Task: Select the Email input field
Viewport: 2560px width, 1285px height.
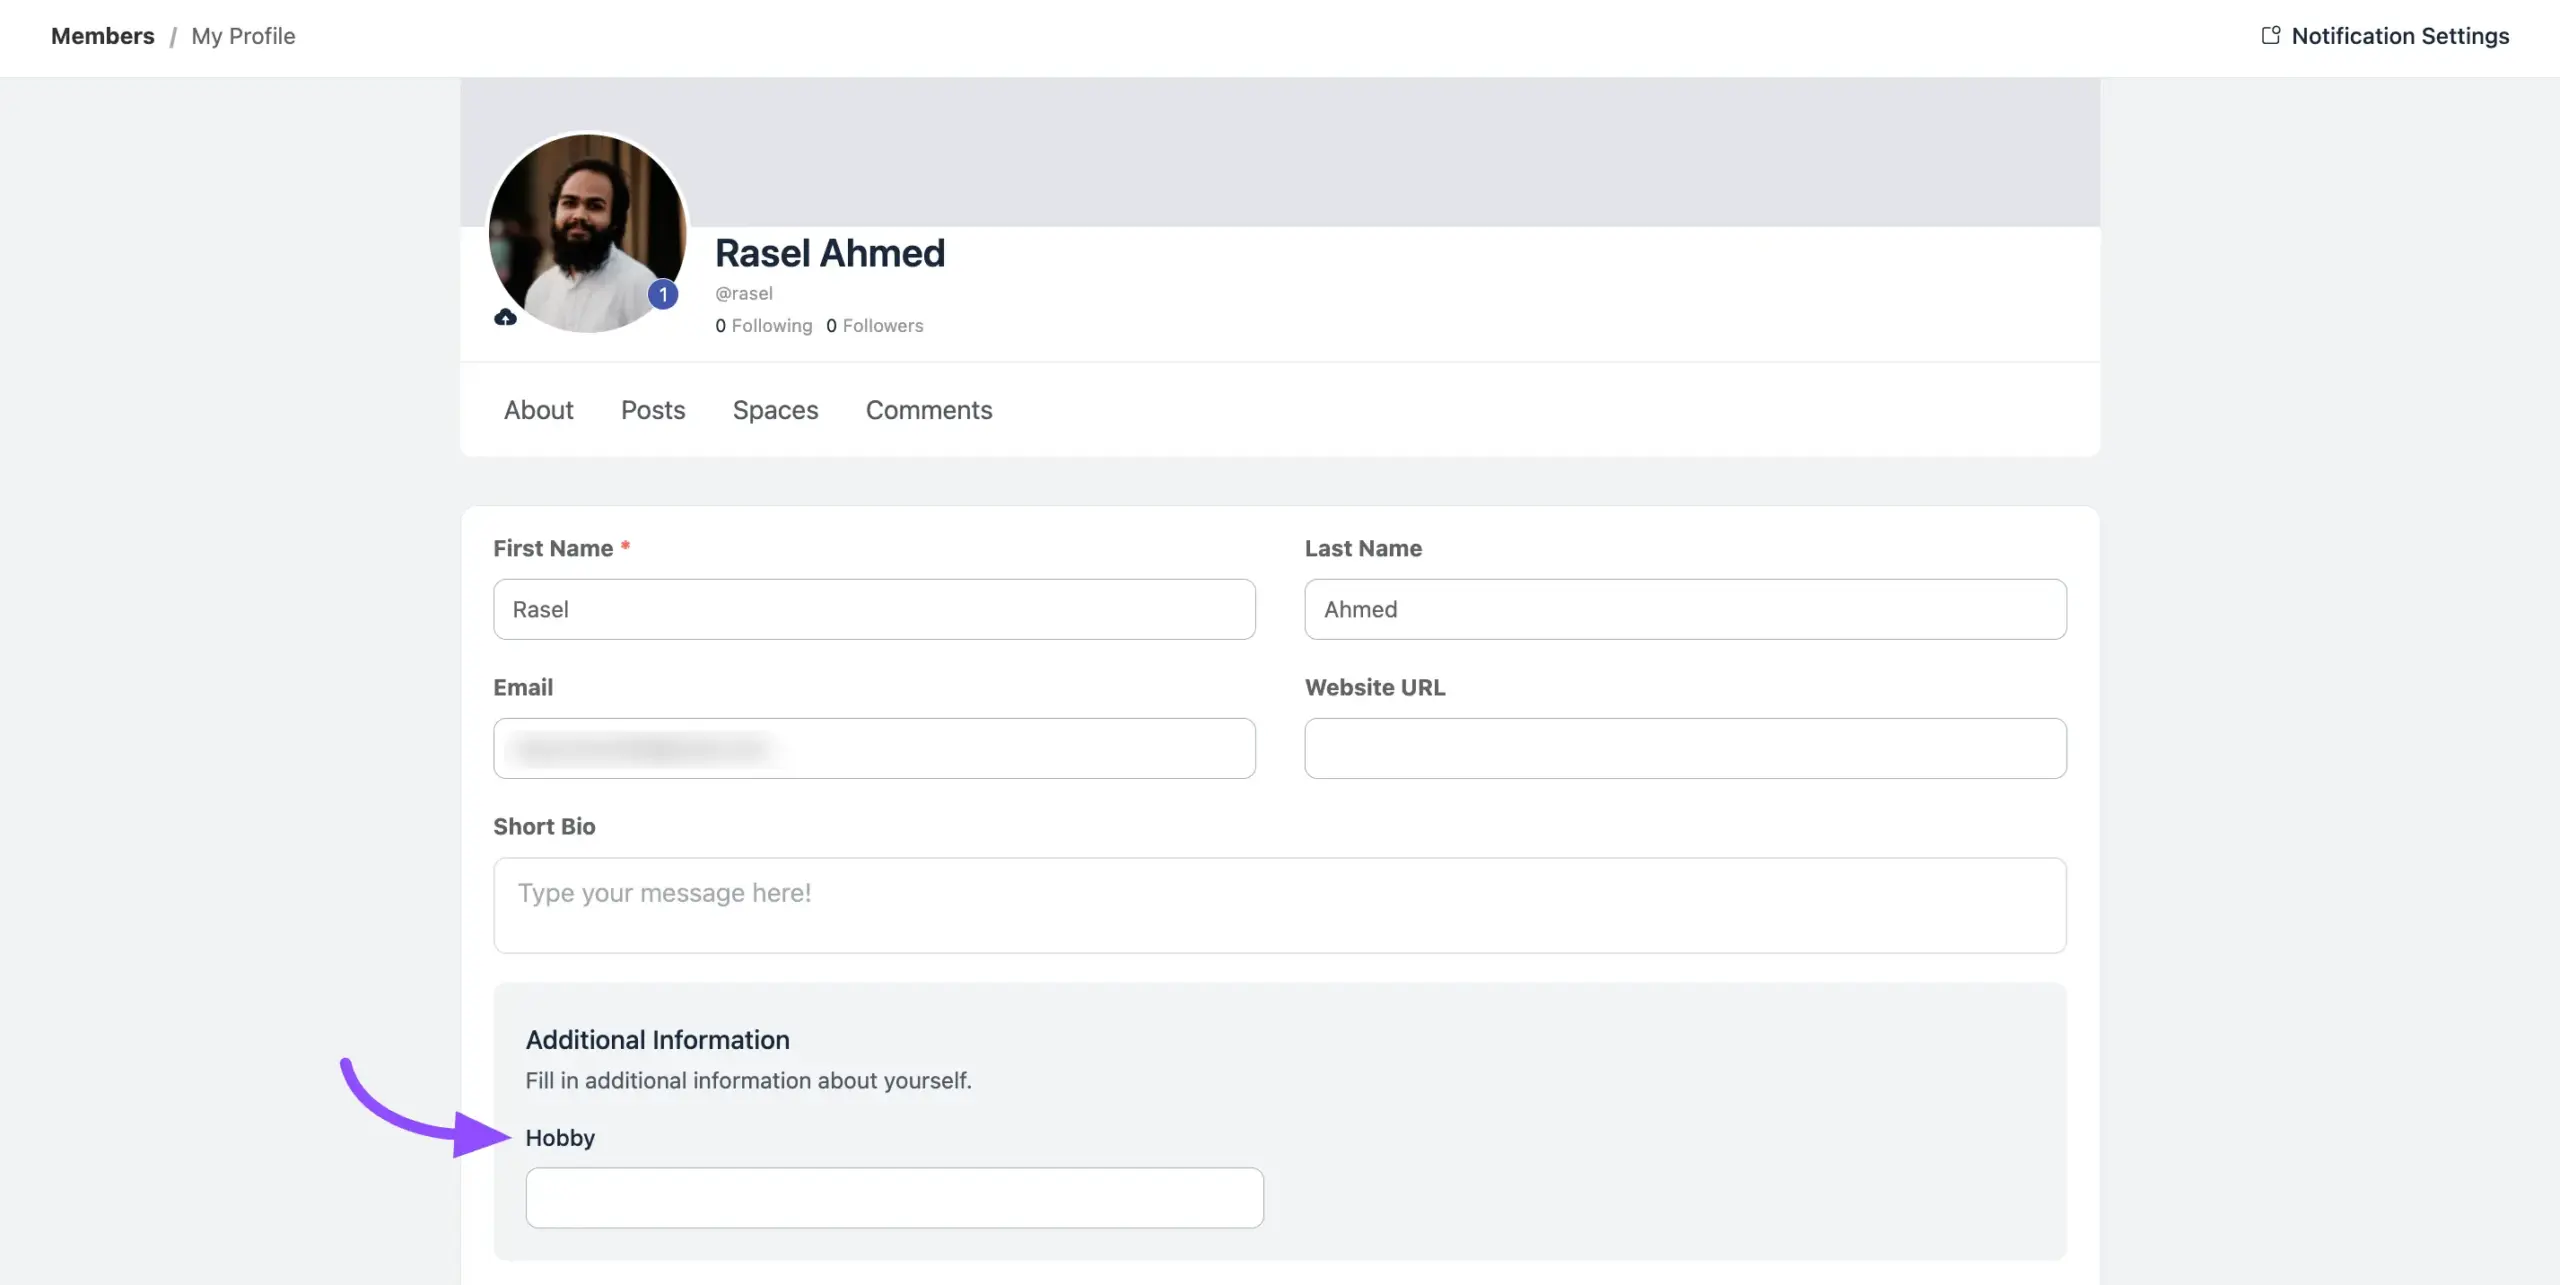Action: coord(874,748)
